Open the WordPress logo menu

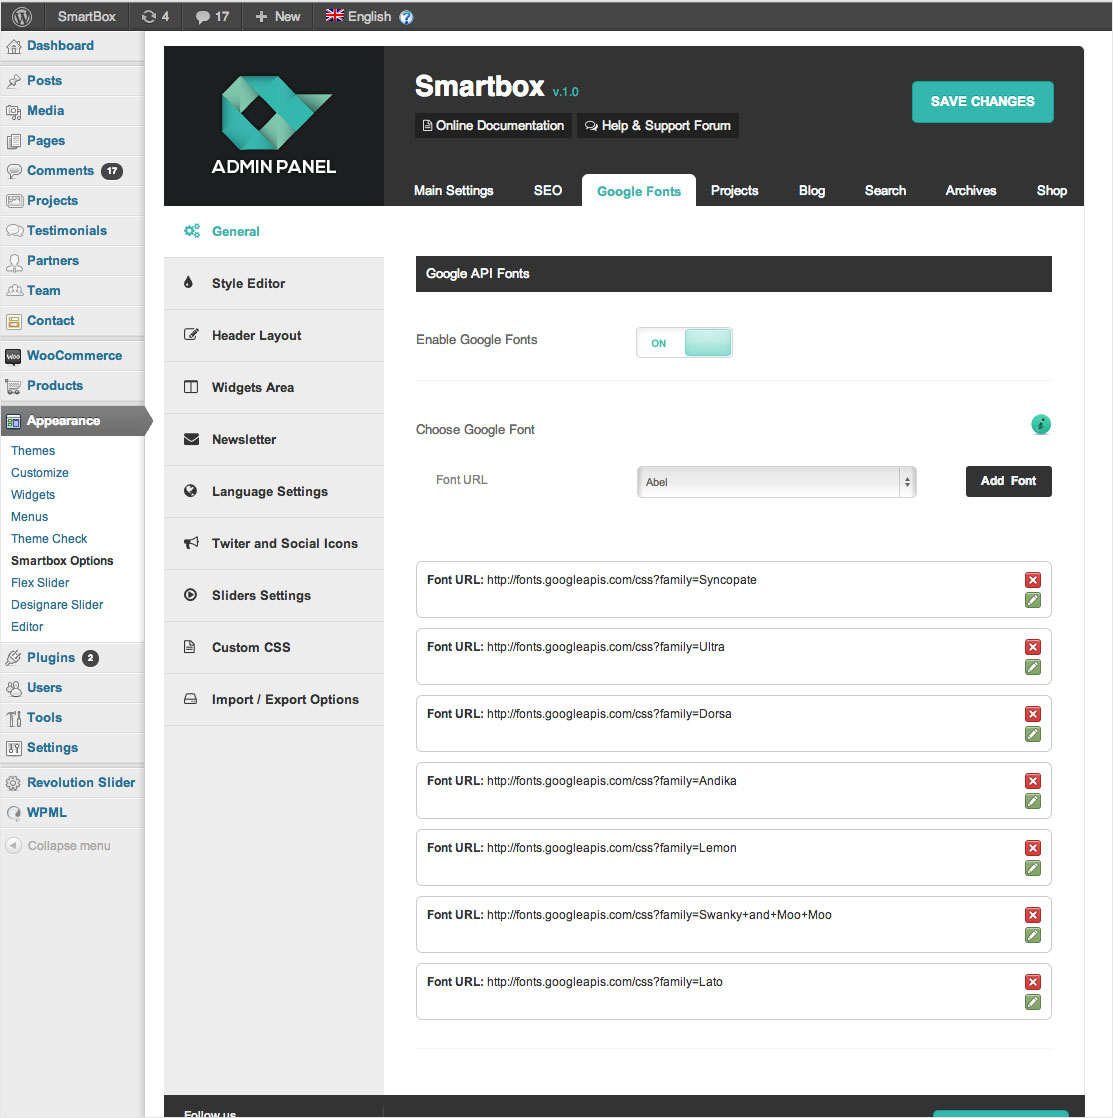(x=22, y=16)
